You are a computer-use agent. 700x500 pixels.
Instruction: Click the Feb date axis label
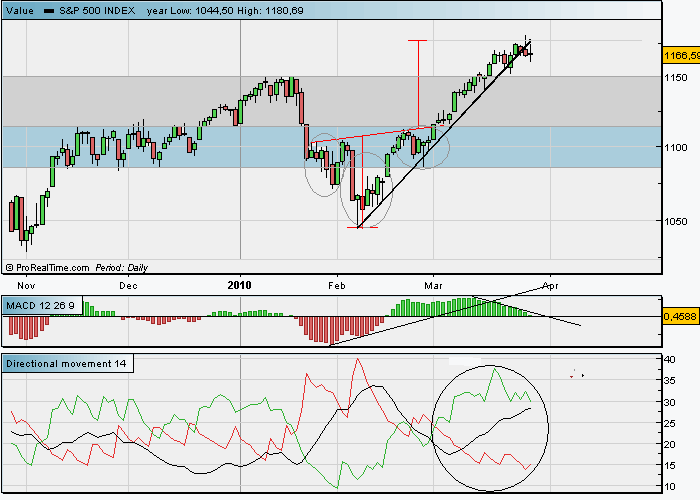point(337,286)
